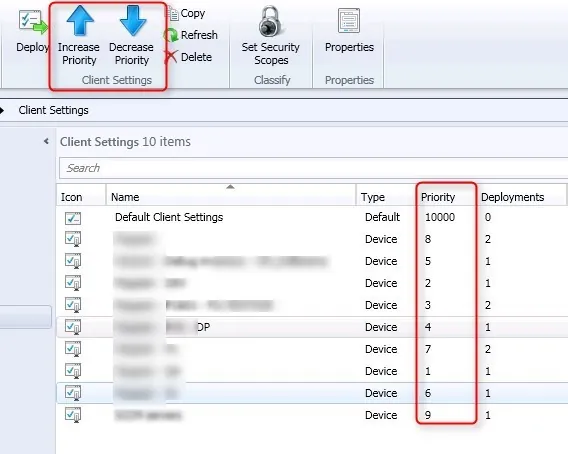The height and width of the screenshot is (454, 568).
Task: Collapse the navigation pane arrow
Action: coord(46,141)
